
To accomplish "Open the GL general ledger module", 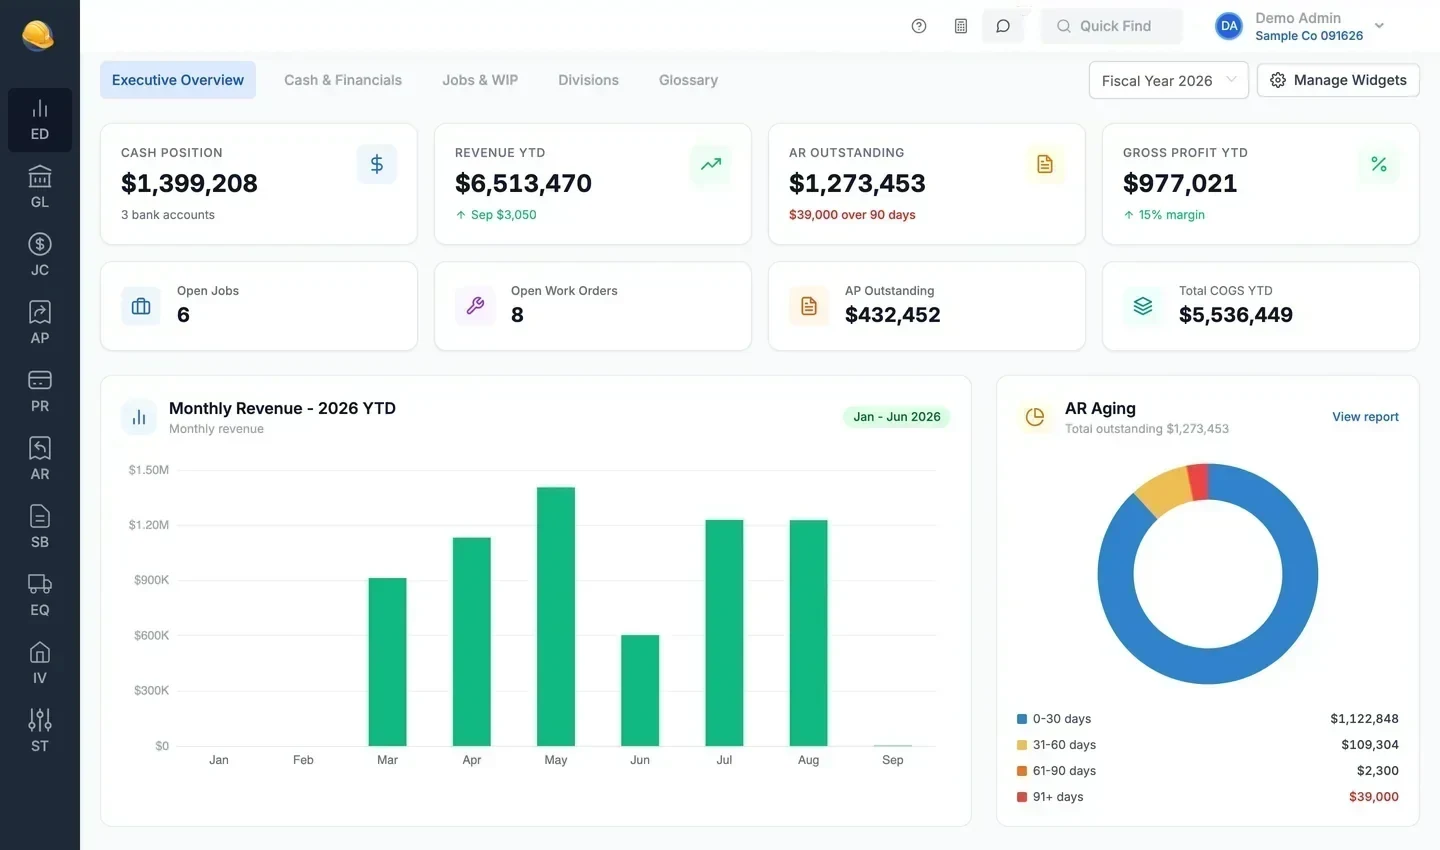I will (40, 188).
